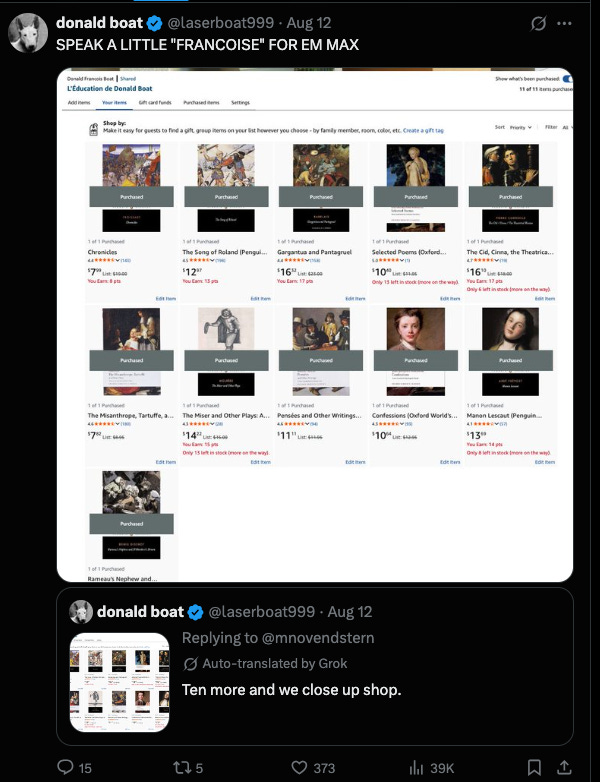
Task: Open the quoted tweet's image thumbnail
Action: (x=119, y=682)
